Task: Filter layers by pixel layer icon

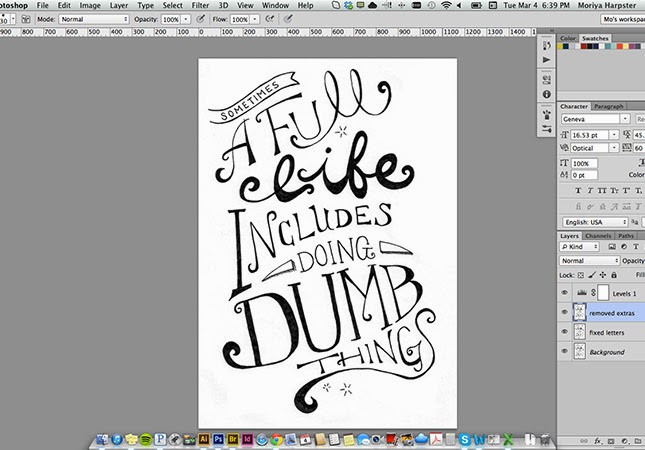Action: coord(612,247)
